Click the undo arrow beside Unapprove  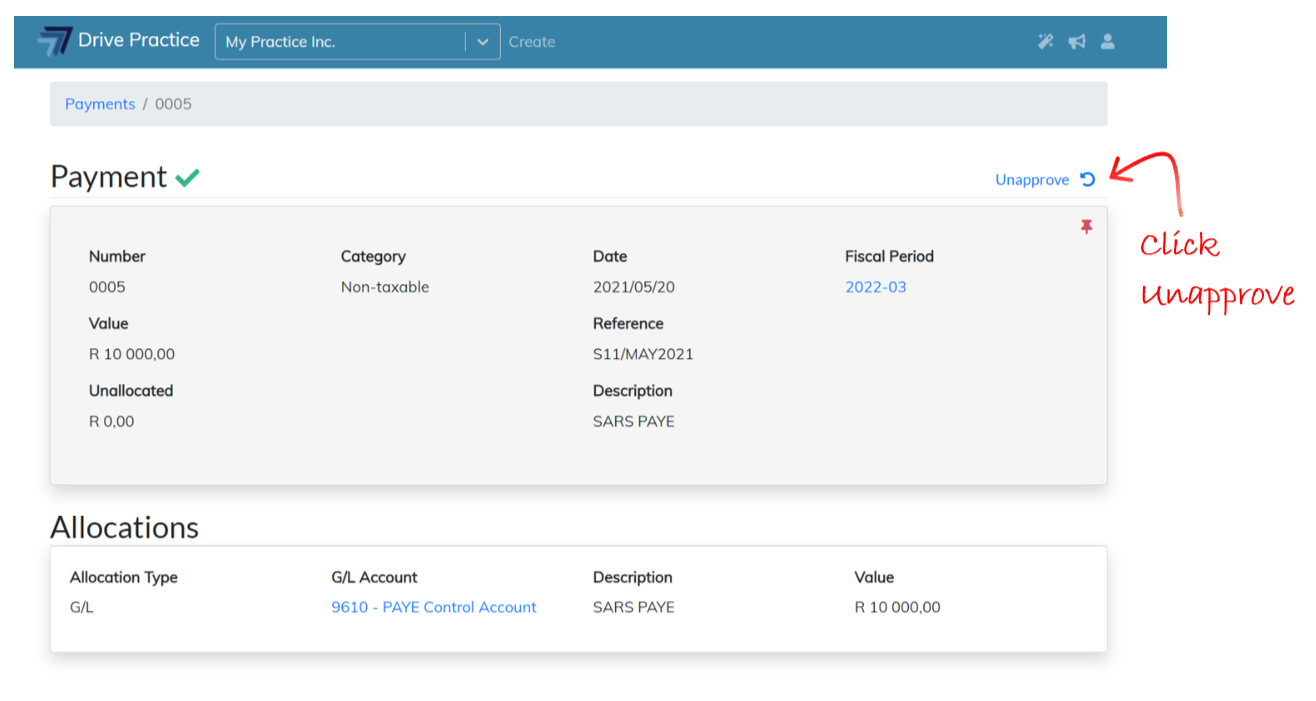1088,180
